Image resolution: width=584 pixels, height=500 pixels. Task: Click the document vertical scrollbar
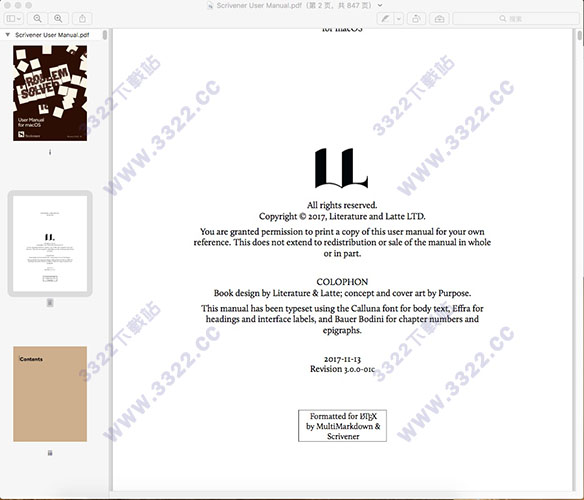[580, 36]
